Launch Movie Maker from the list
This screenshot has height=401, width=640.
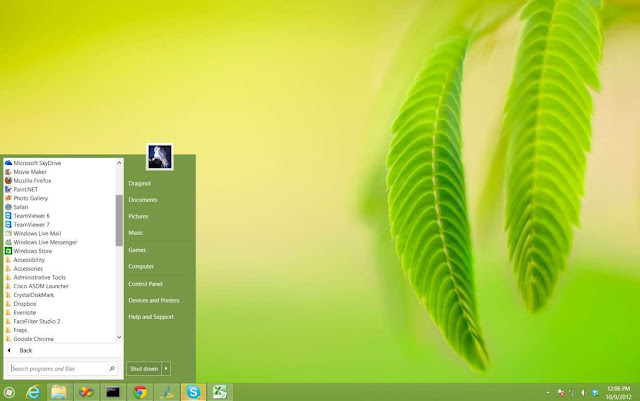26,172
